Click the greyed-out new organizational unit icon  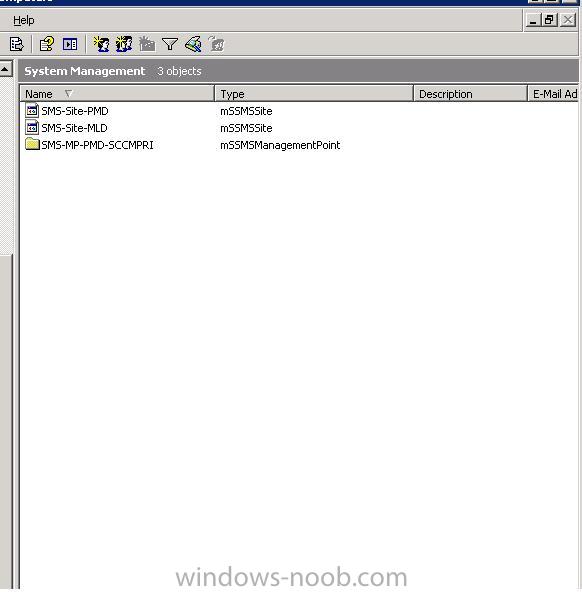click(147, 44)
